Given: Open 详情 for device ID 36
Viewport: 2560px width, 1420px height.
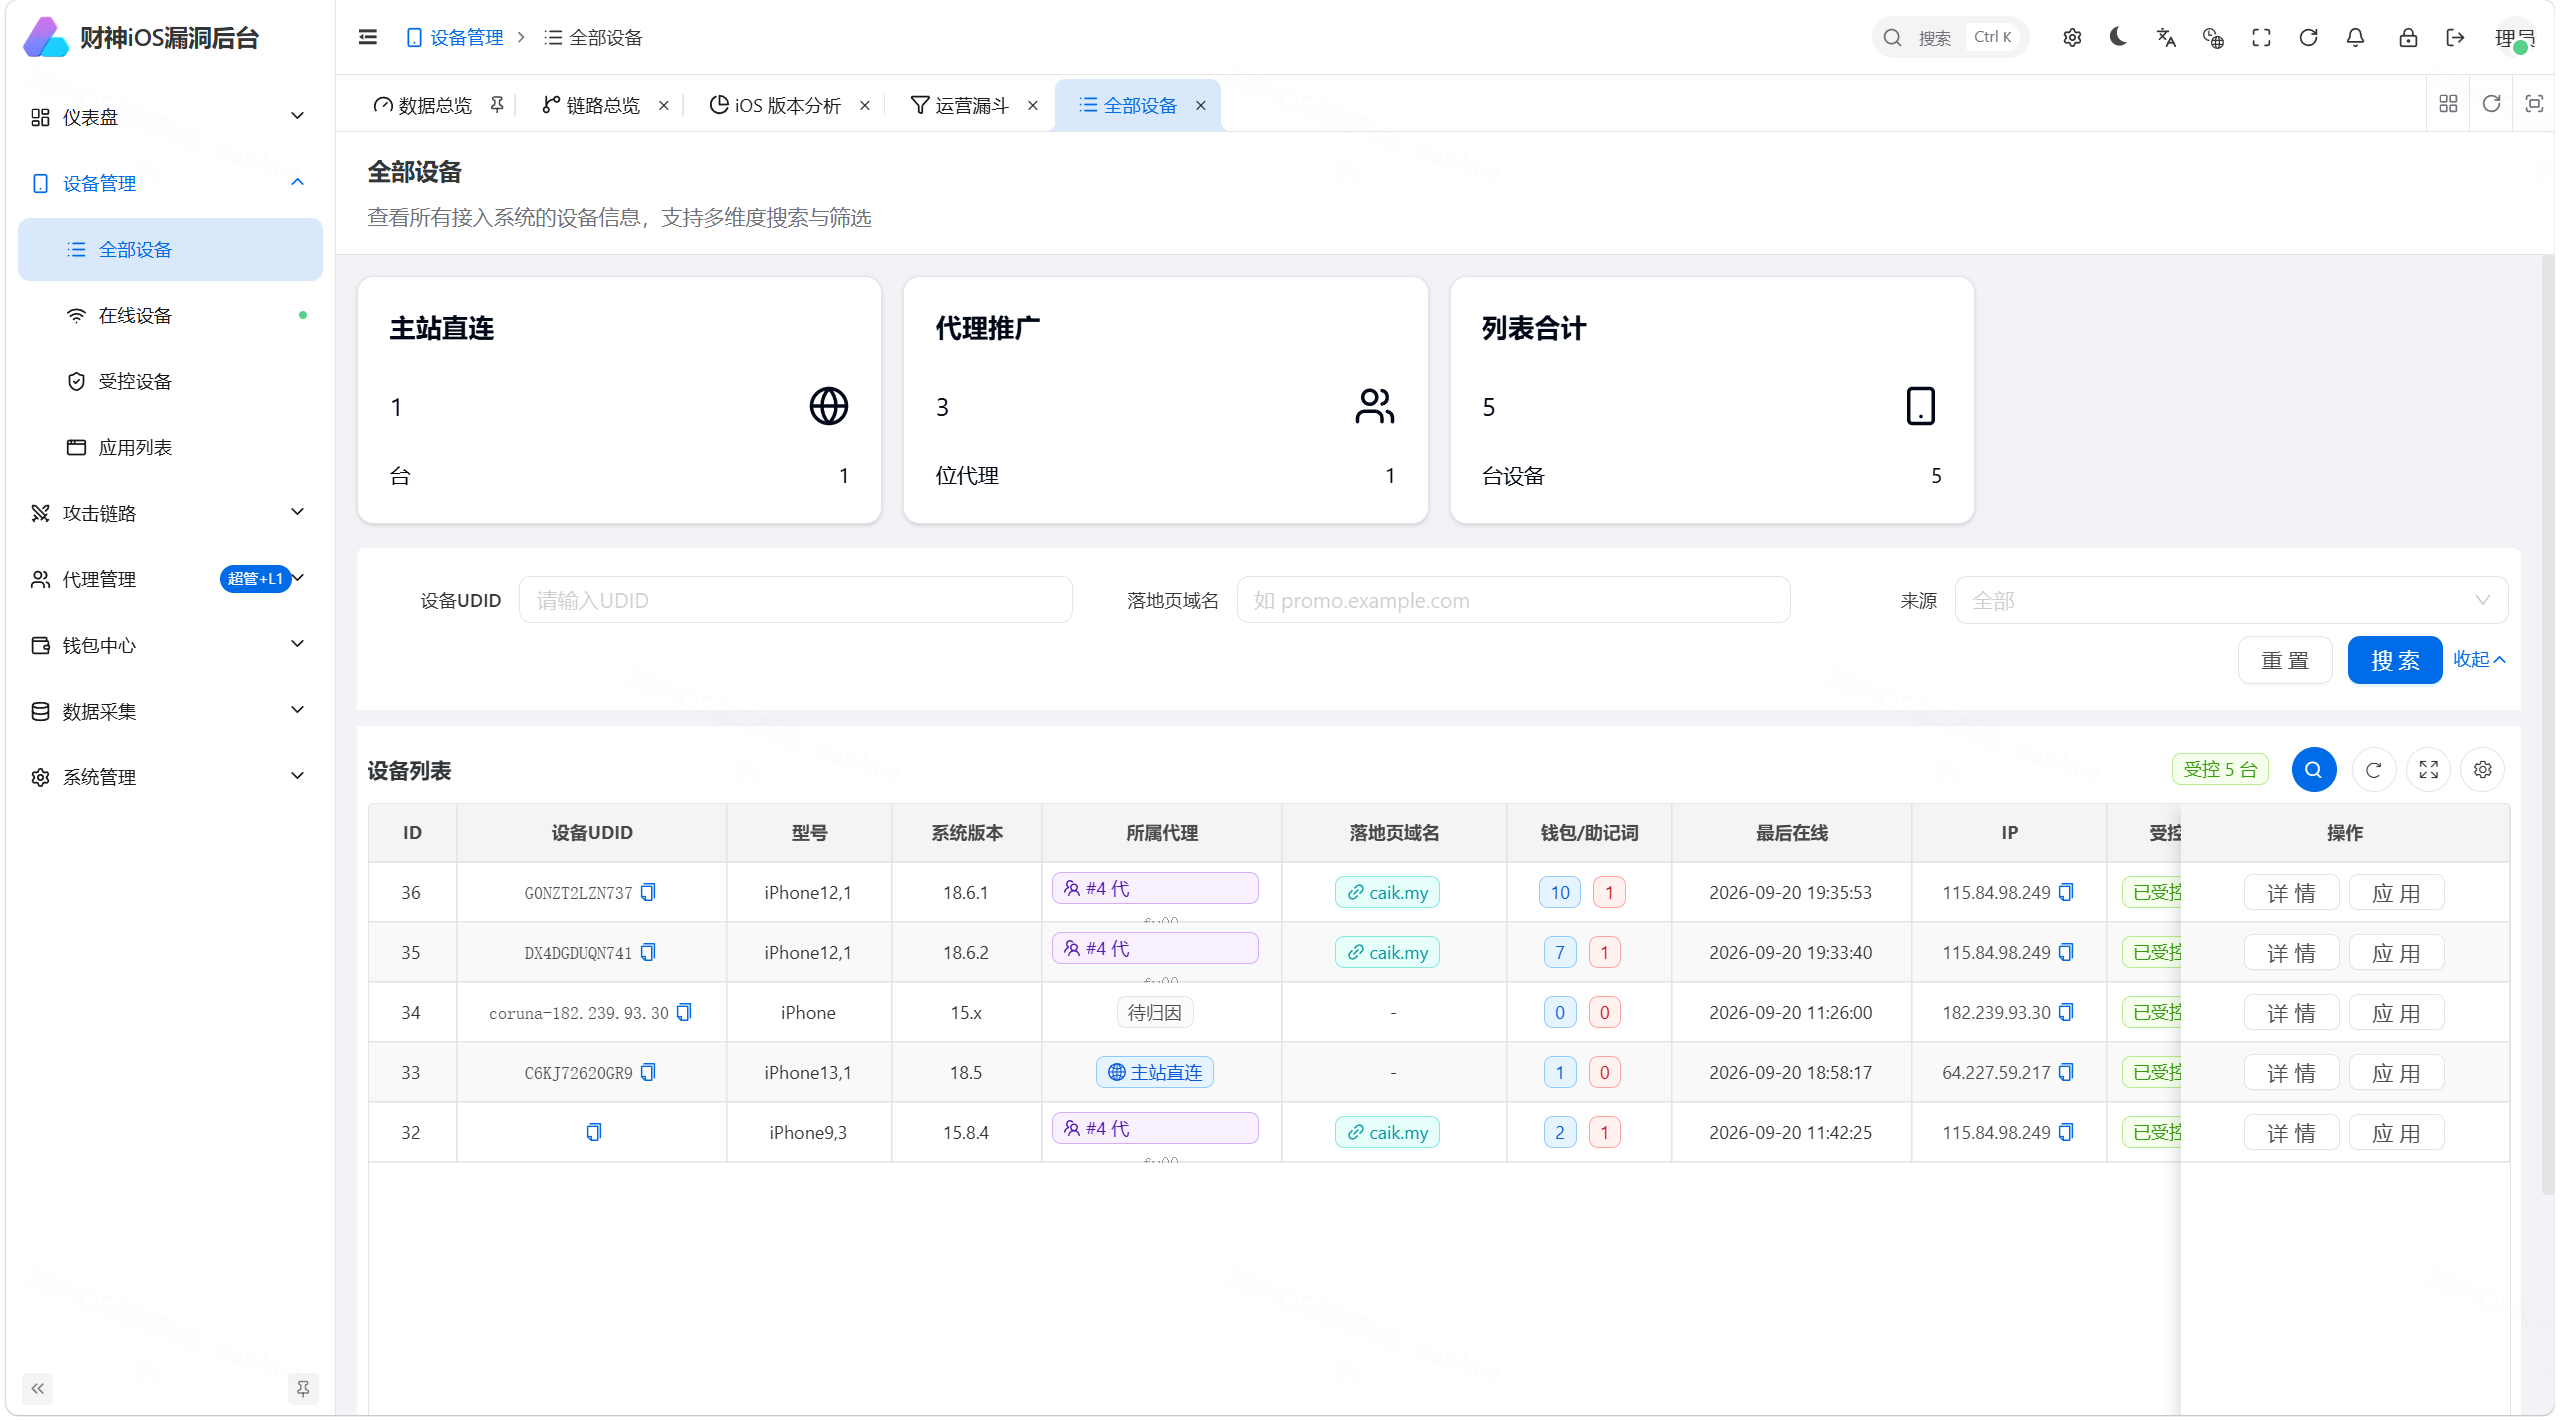Looking at the screenshot, I should pyautogui.click(x=2291, y=893).
